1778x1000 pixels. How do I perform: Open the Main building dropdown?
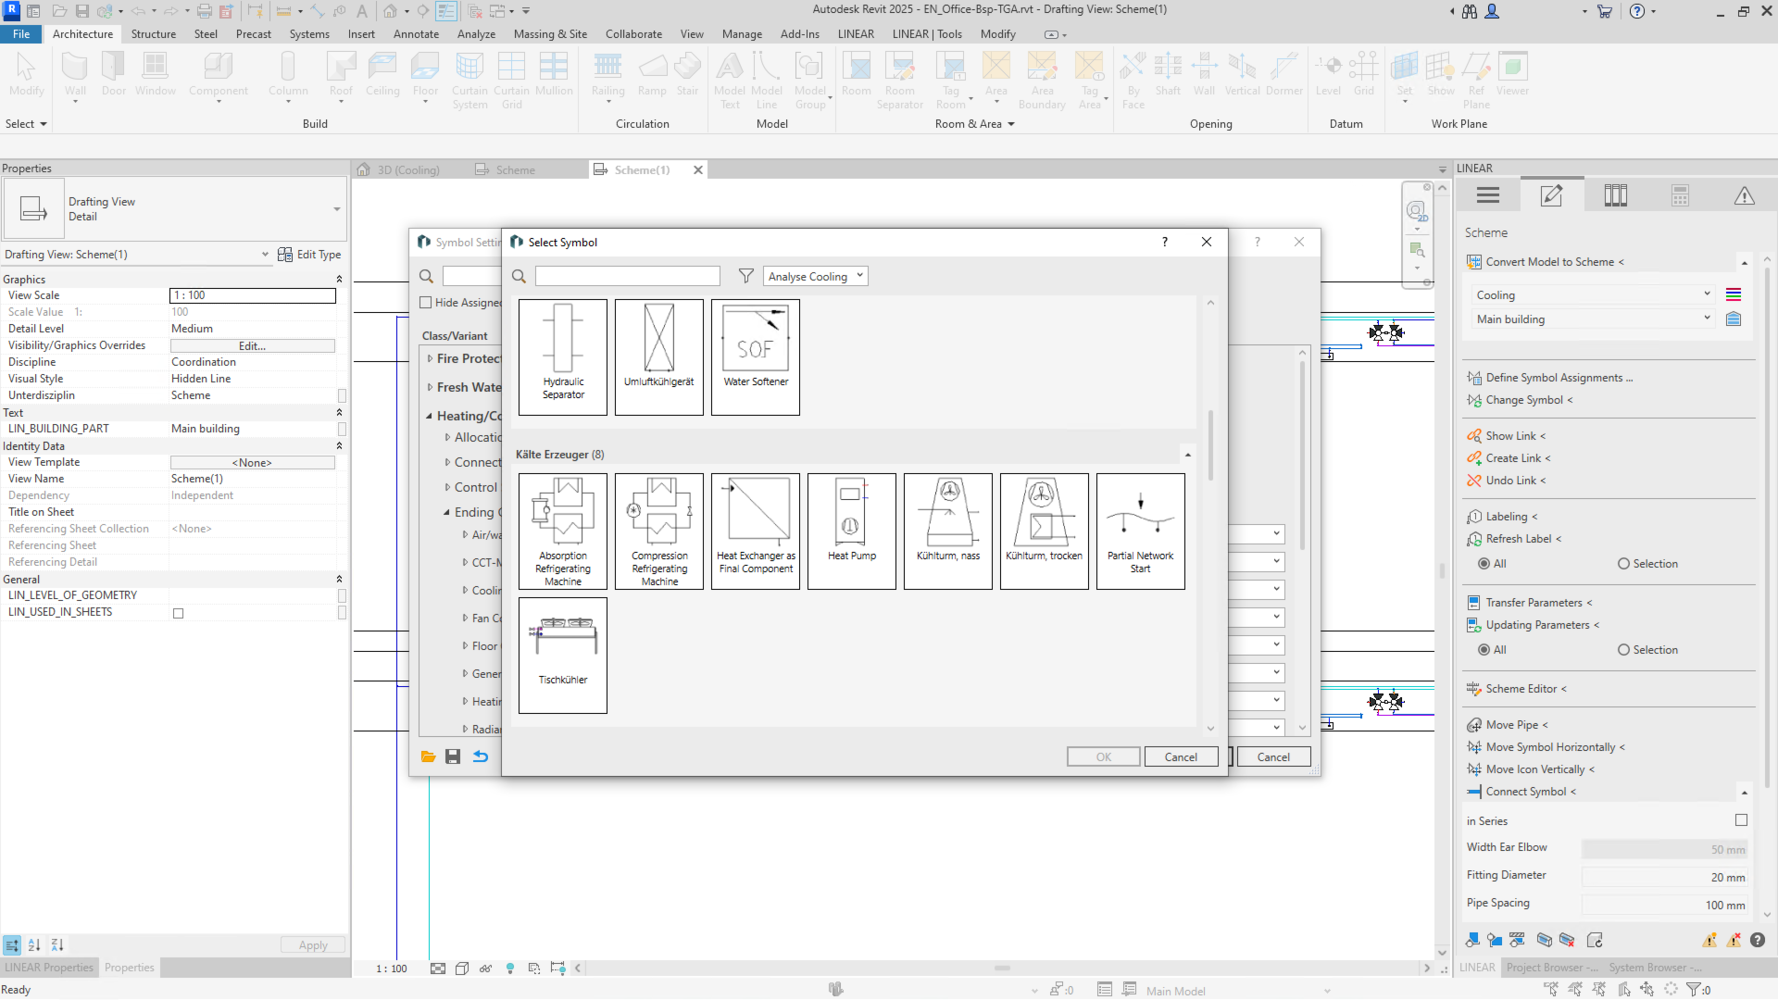click(1592, 319)
